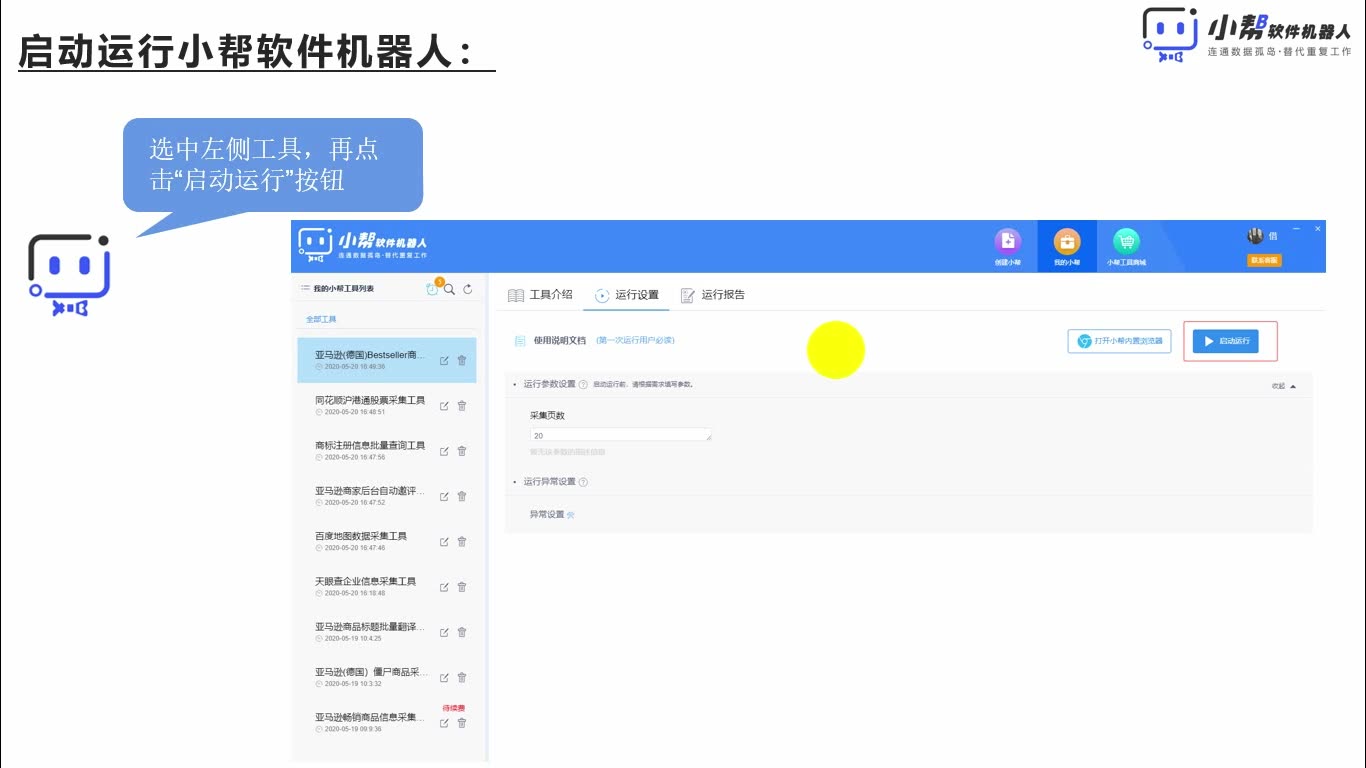Click the 小帮软件机器人 logo in app header
The width and height of the screenshot is (1366, 768).
click(x=363, y=245)
